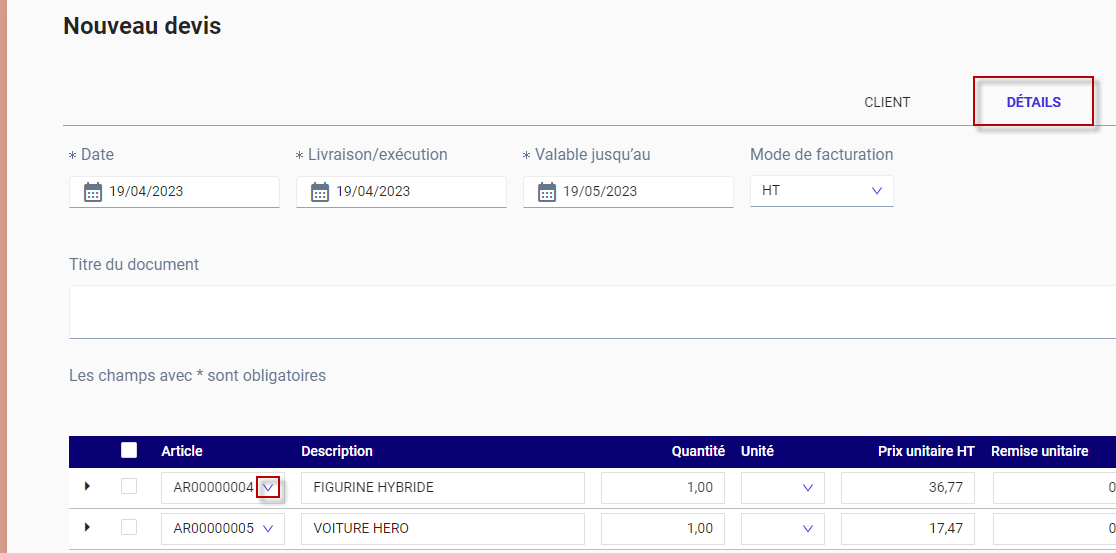Click the Description column header
This screenshot has height=553, width=1116.
(x=337, y=451)
